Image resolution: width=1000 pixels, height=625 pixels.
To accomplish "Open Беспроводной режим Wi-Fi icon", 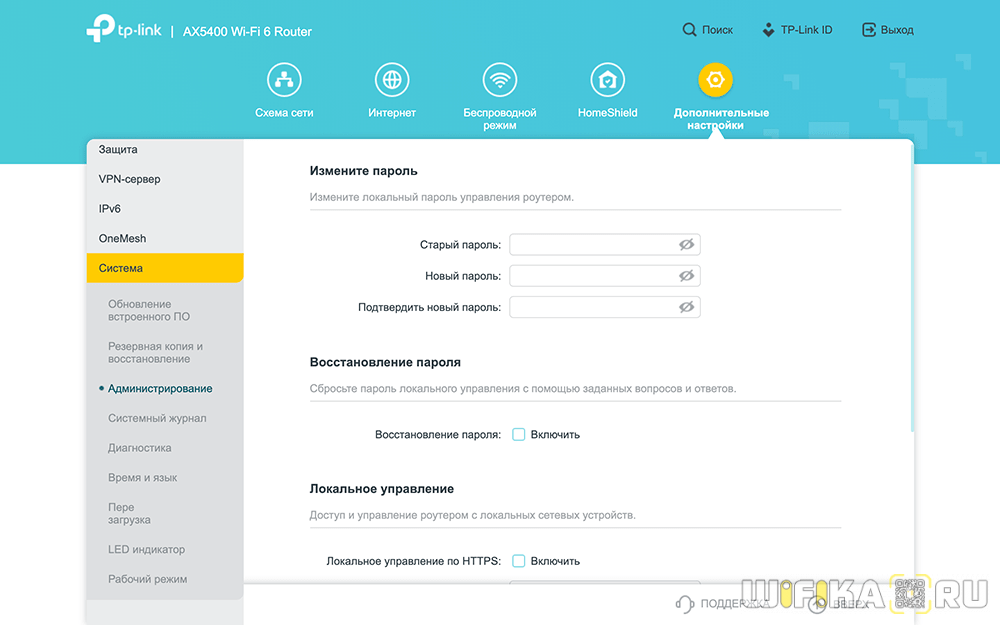I will [x=499, y=80].
